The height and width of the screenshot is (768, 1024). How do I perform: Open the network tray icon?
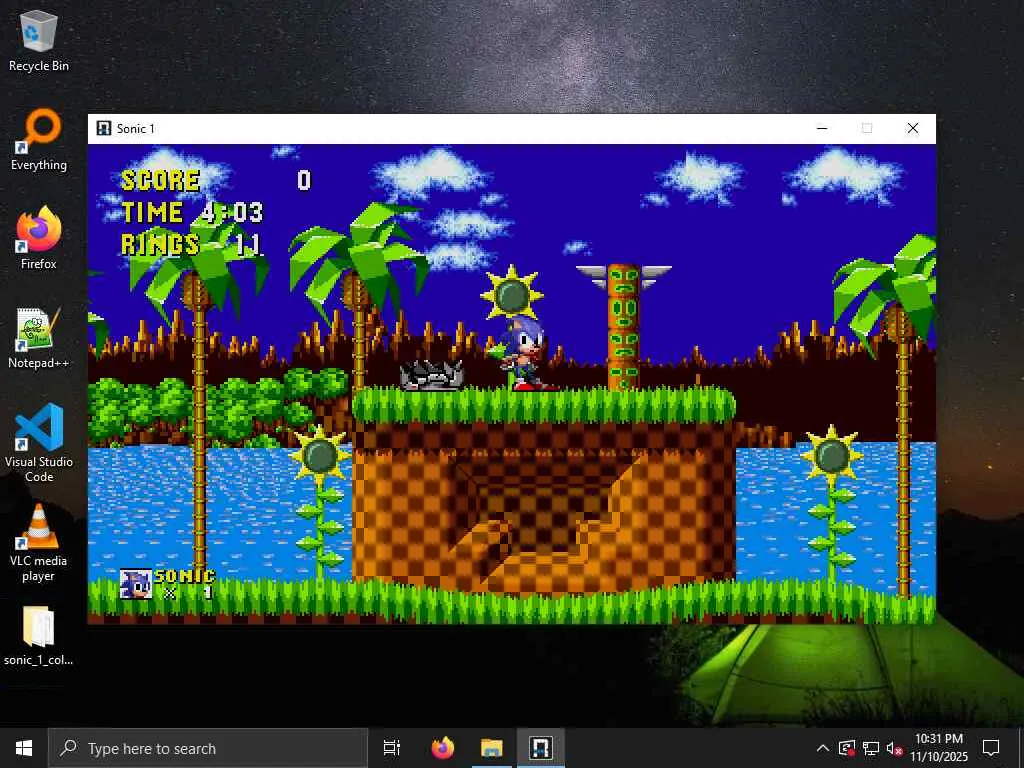click(871, 748)
